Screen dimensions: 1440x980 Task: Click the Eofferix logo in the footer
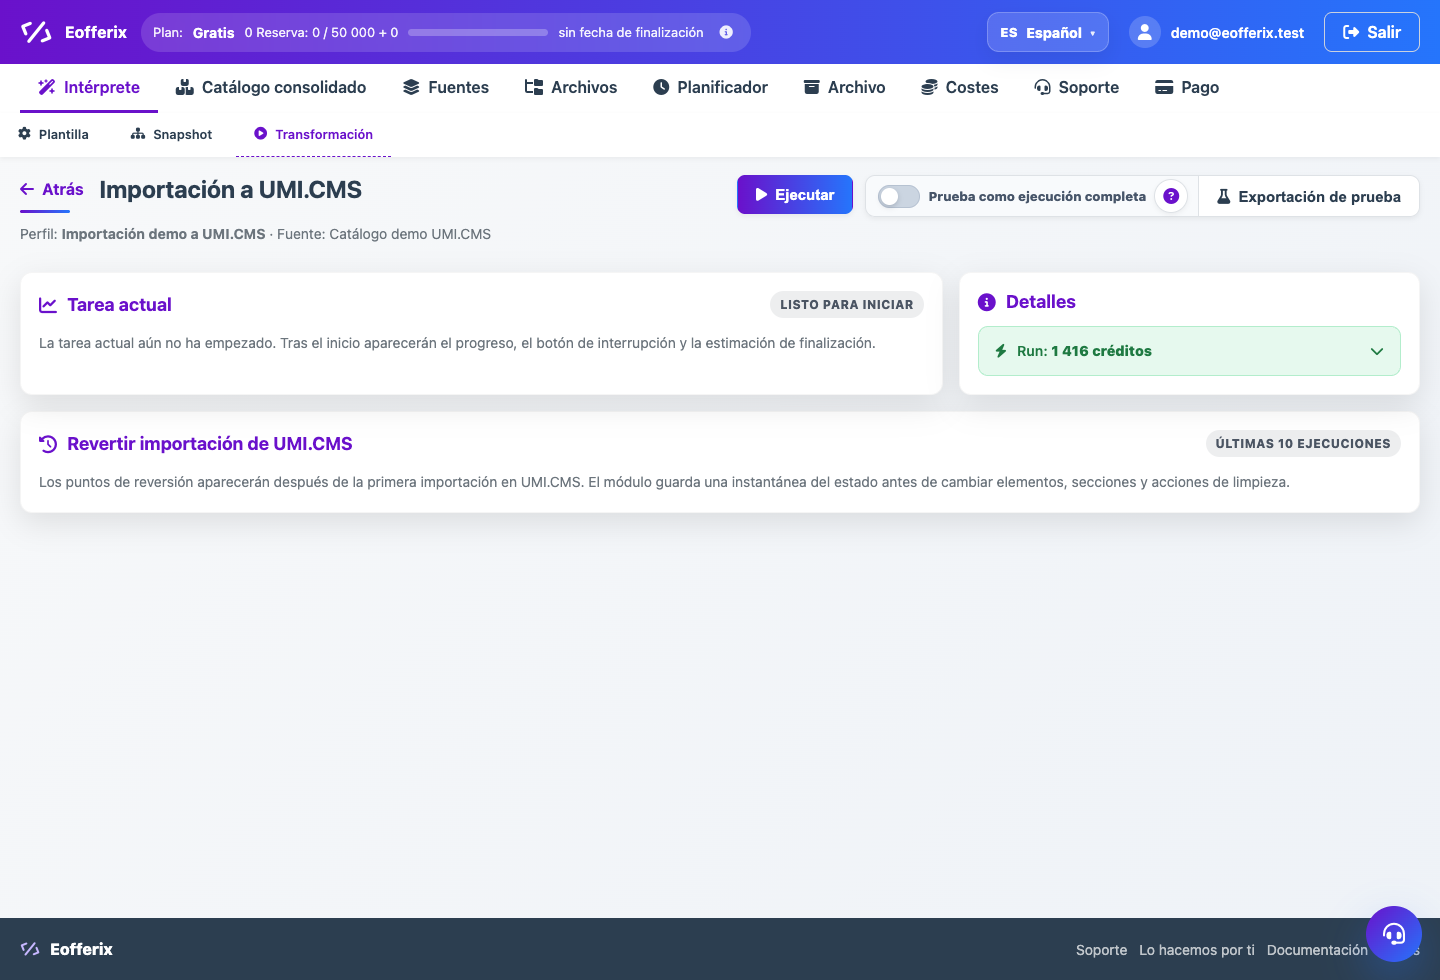pyautogui.click(x=66, y=949)
